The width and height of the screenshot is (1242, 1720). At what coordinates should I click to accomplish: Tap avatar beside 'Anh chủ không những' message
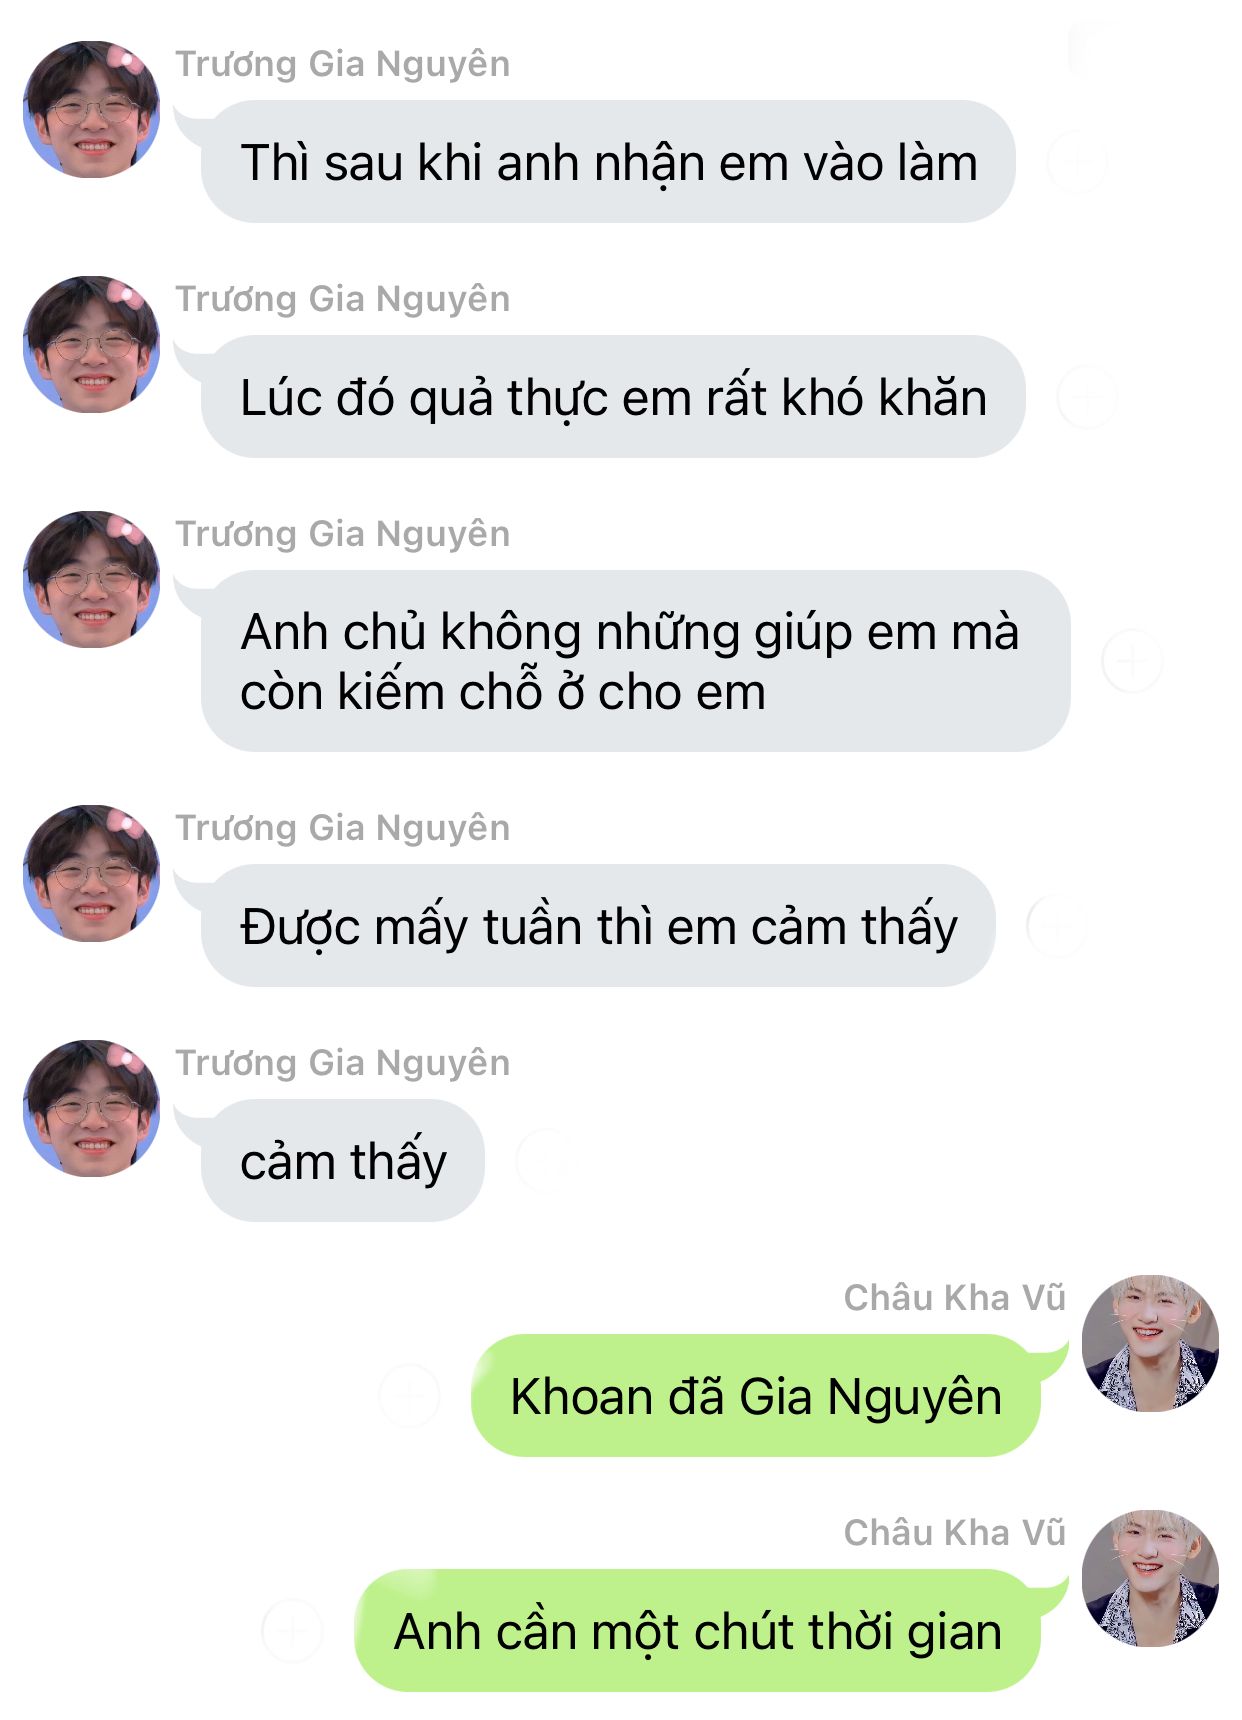pyautogui.click(x=92, y=579)
